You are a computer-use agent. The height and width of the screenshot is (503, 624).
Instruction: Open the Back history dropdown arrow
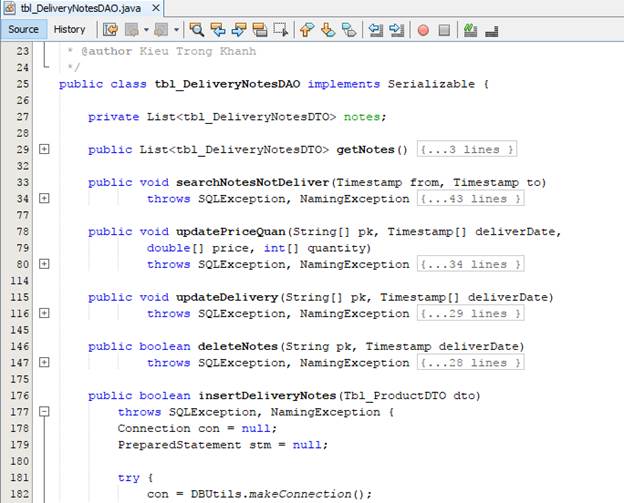[x=146, y=29]
